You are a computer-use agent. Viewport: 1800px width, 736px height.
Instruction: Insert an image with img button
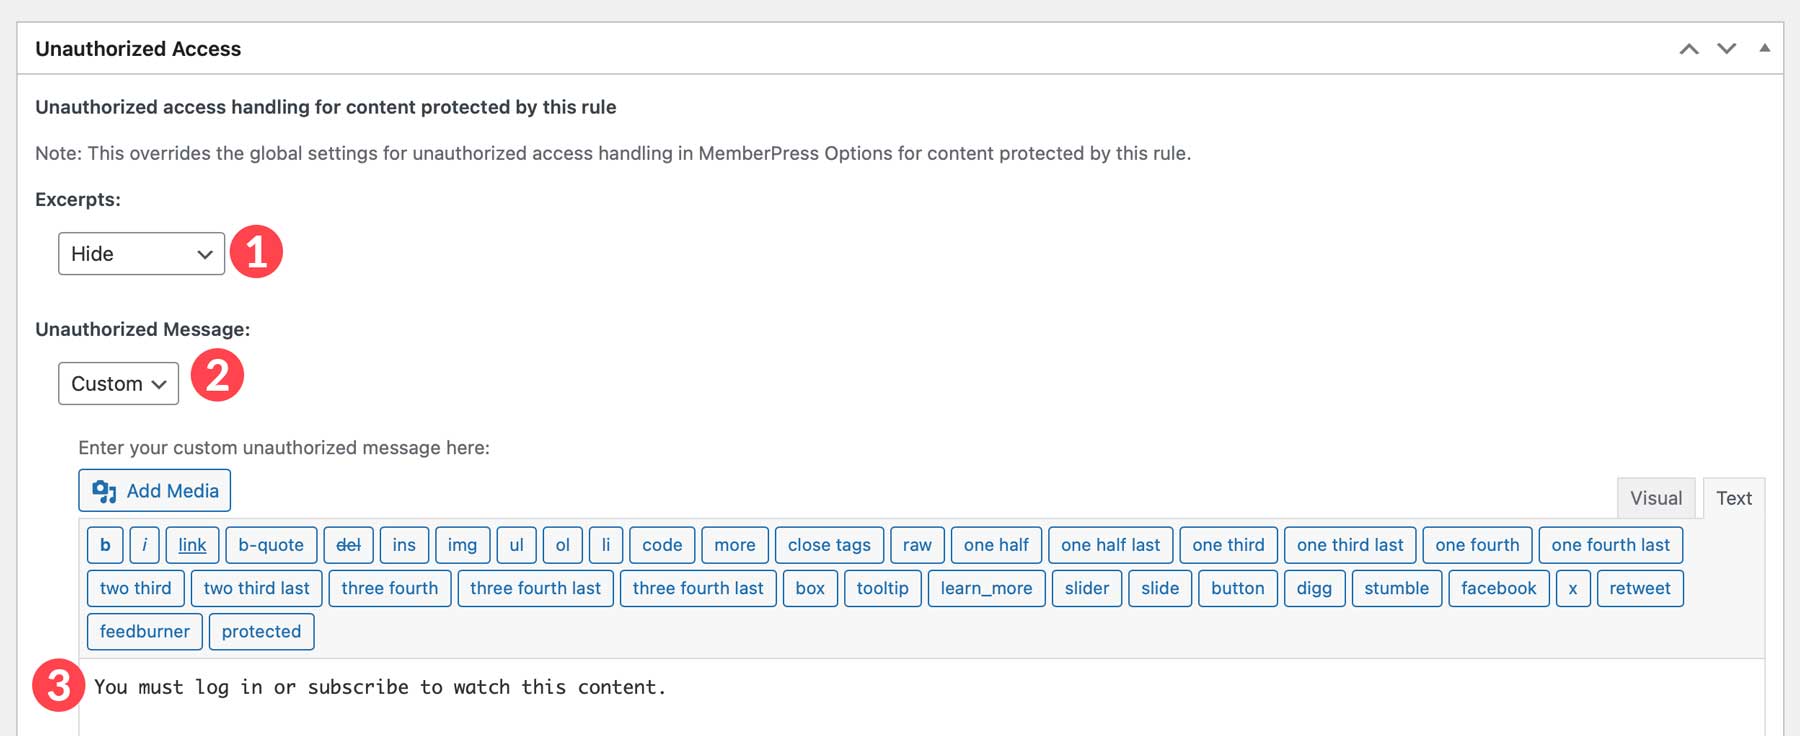[462, 545]
